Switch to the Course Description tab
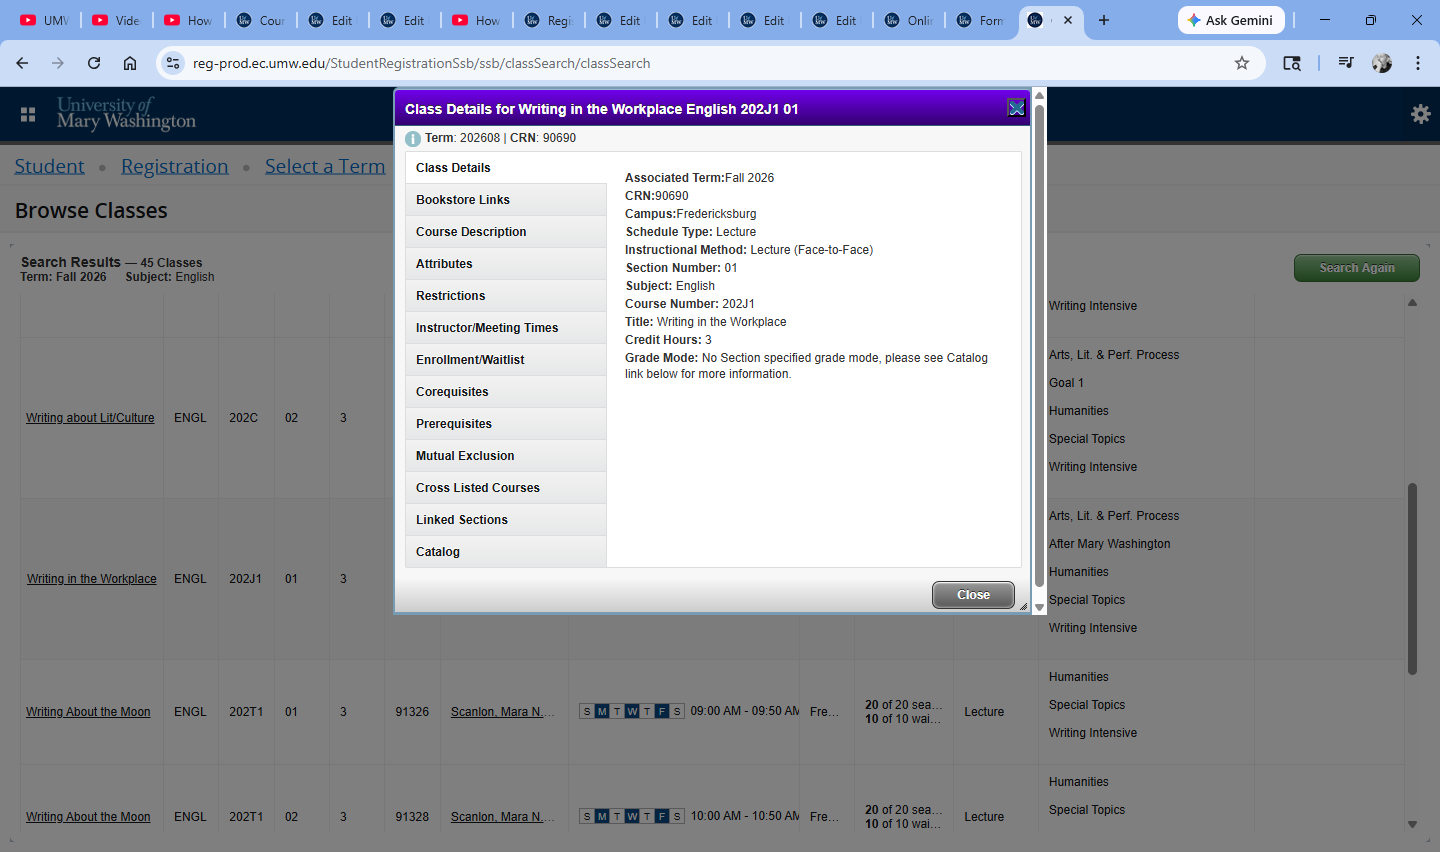 tap(471, 232)
